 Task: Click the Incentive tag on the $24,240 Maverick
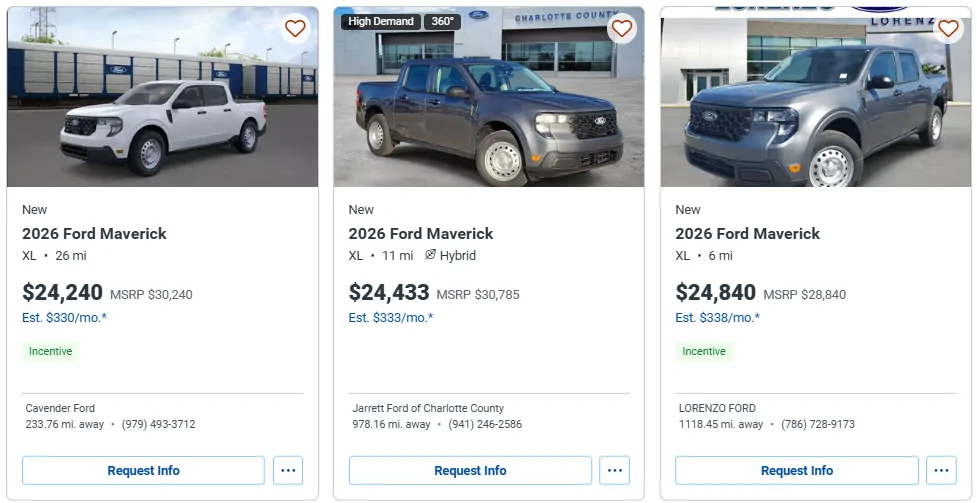50,351
